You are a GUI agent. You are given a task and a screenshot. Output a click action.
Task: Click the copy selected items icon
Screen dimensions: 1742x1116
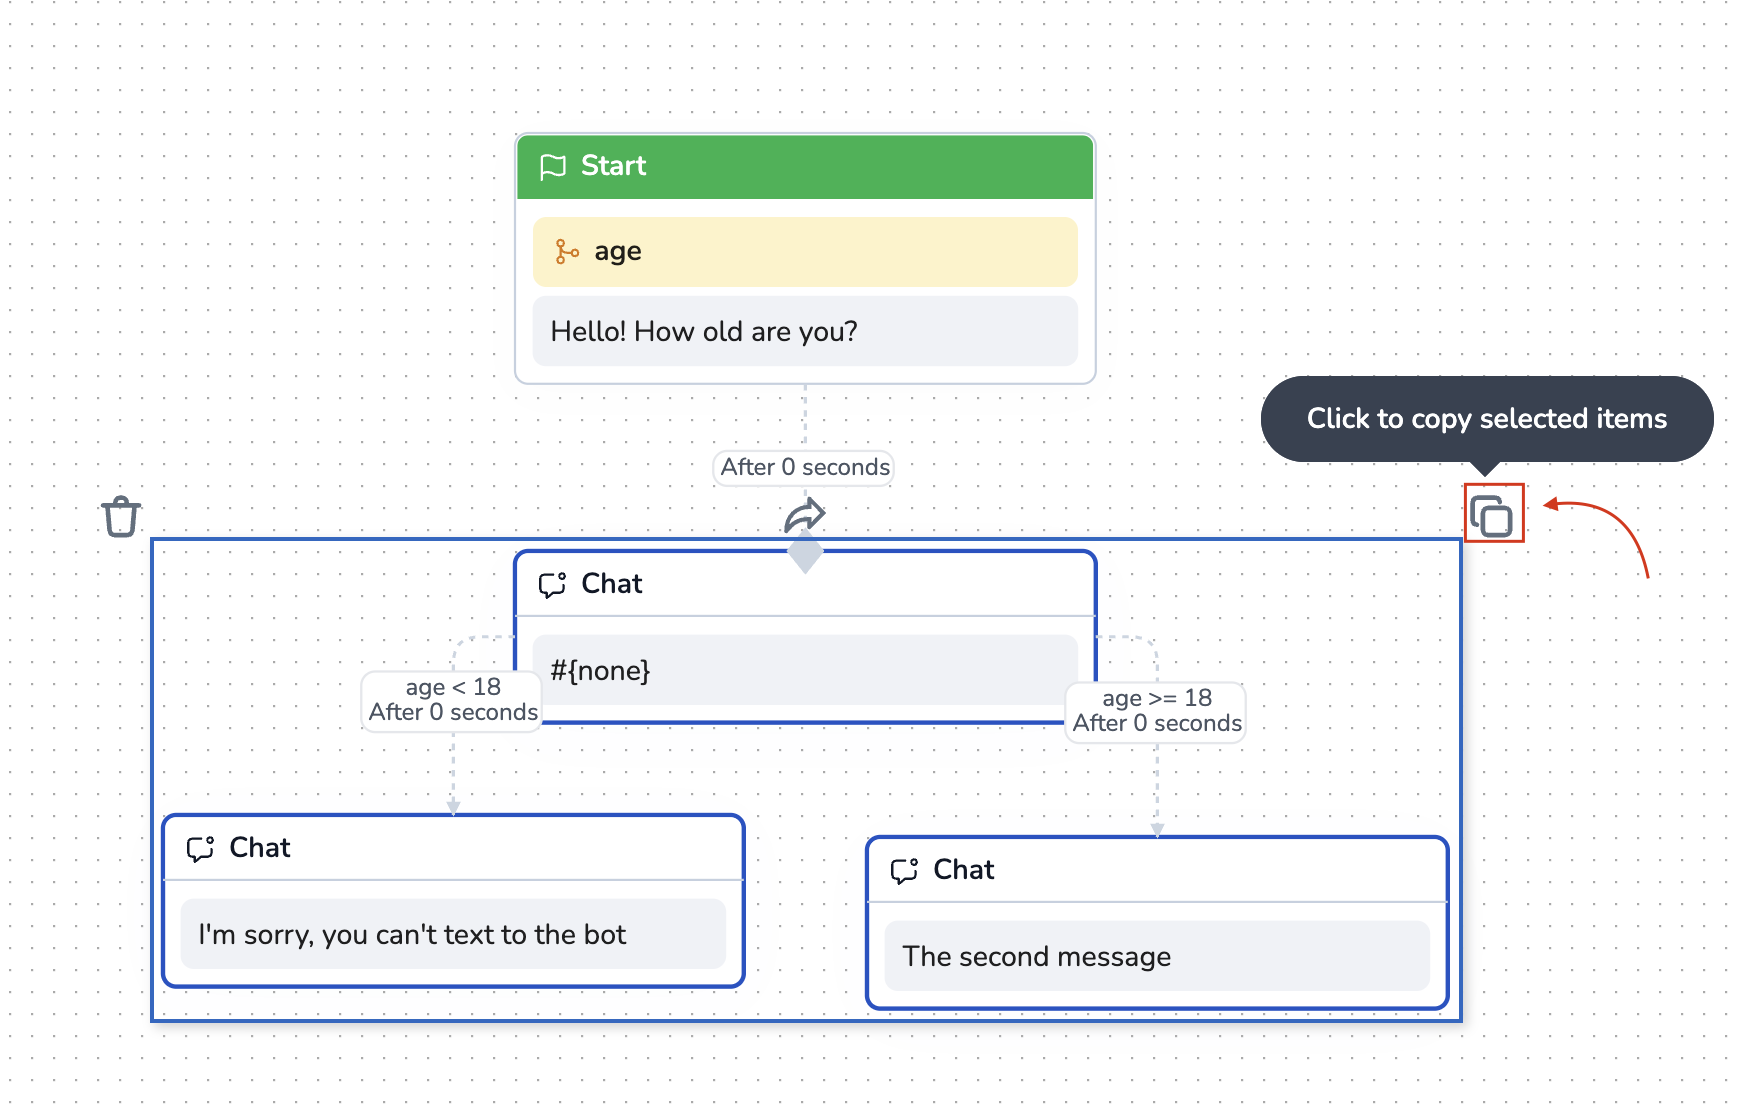(x=1492, y=515)
